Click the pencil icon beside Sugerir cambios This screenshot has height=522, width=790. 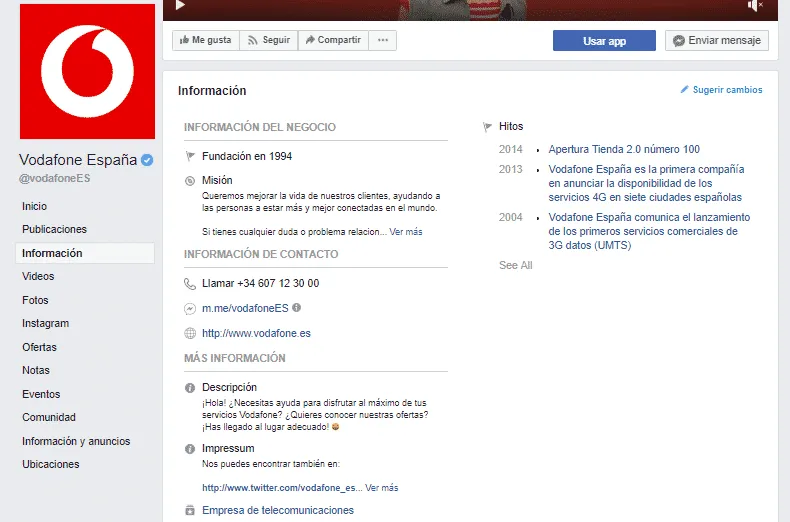684,90
